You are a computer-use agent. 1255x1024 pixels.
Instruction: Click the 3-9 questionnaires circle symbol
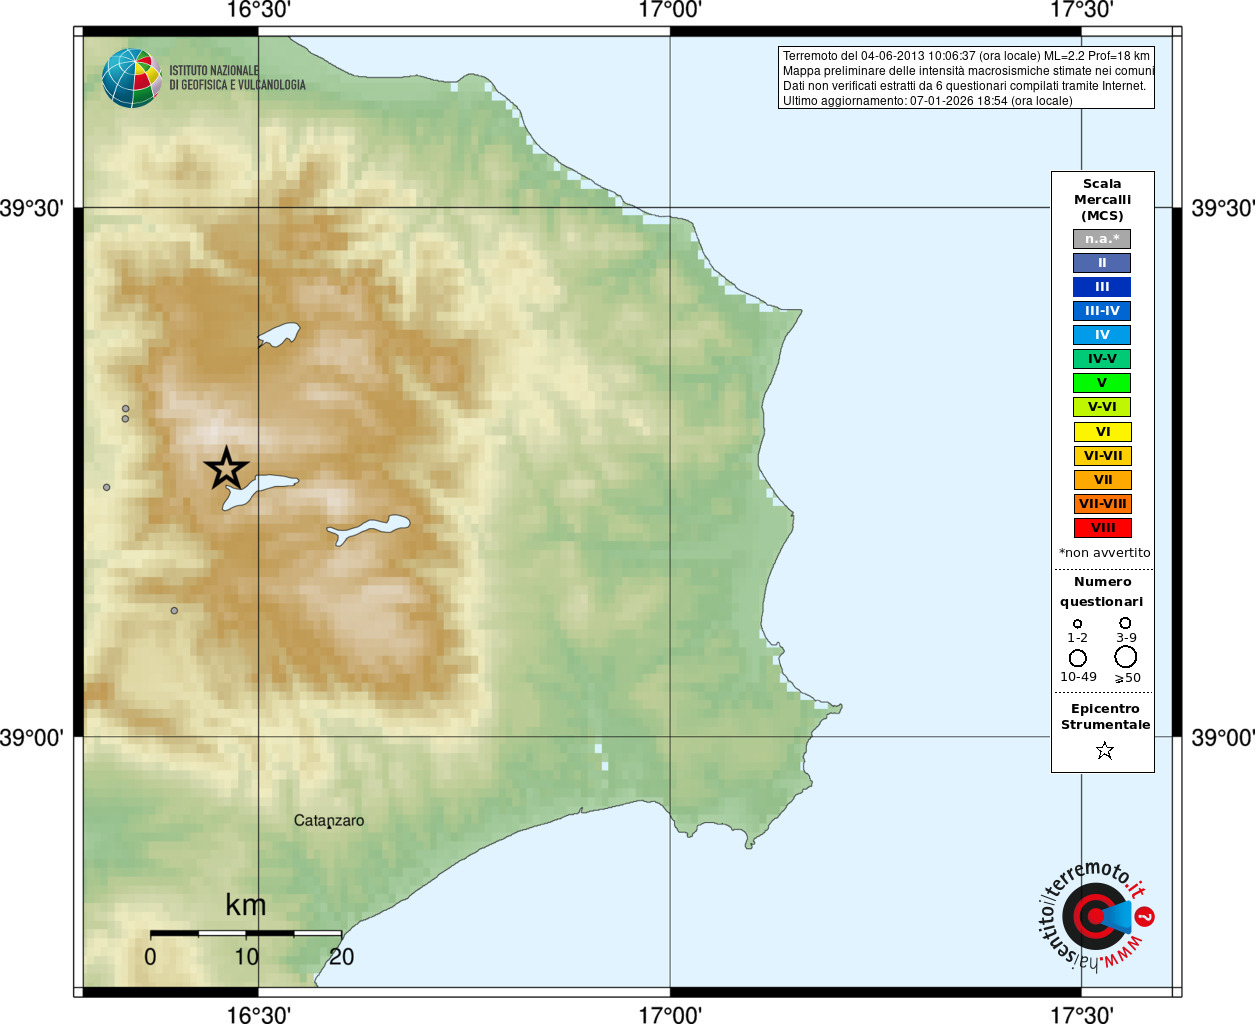1125,623
